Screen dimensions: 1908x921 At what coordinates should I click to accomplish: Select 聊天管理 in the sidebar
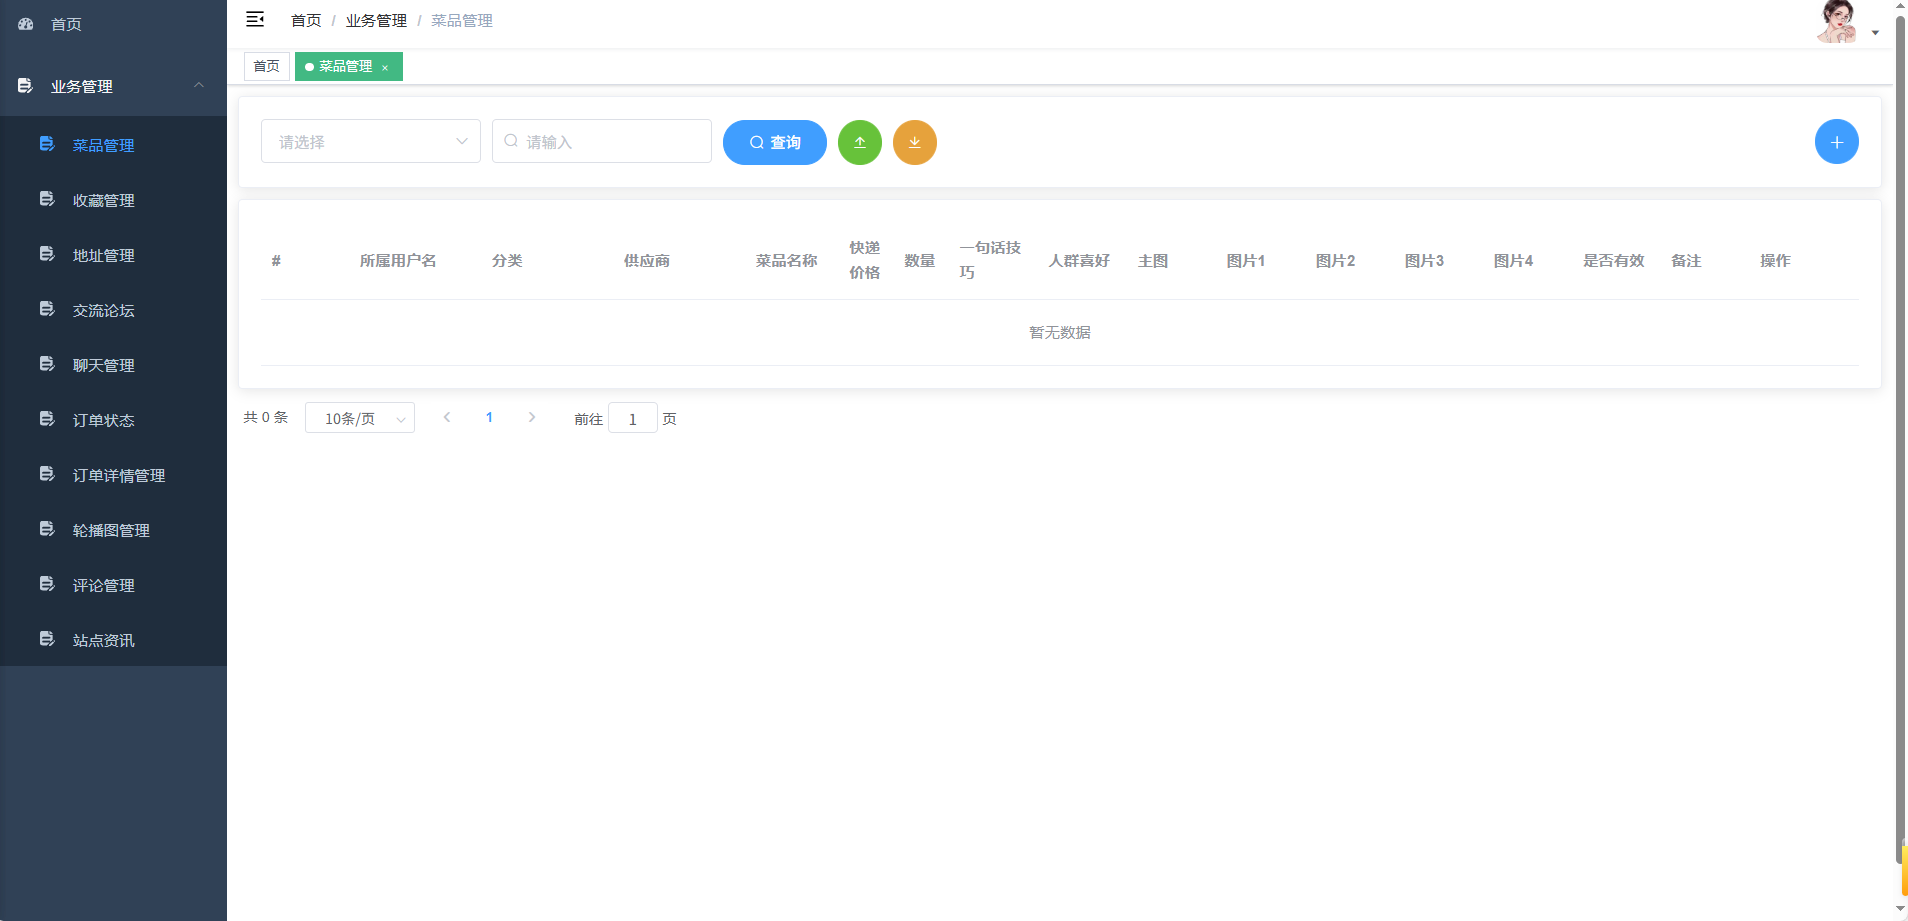(103, 365)
